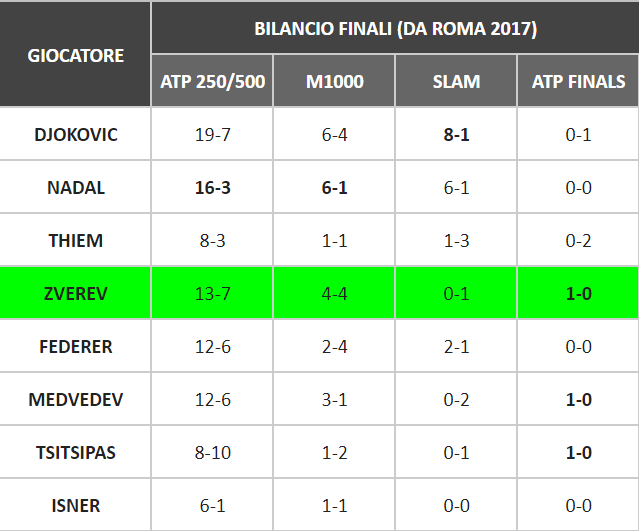Screen dimensions: 639x531
Task: Click the GIOCATORE column header
Action: coord(75,54)
